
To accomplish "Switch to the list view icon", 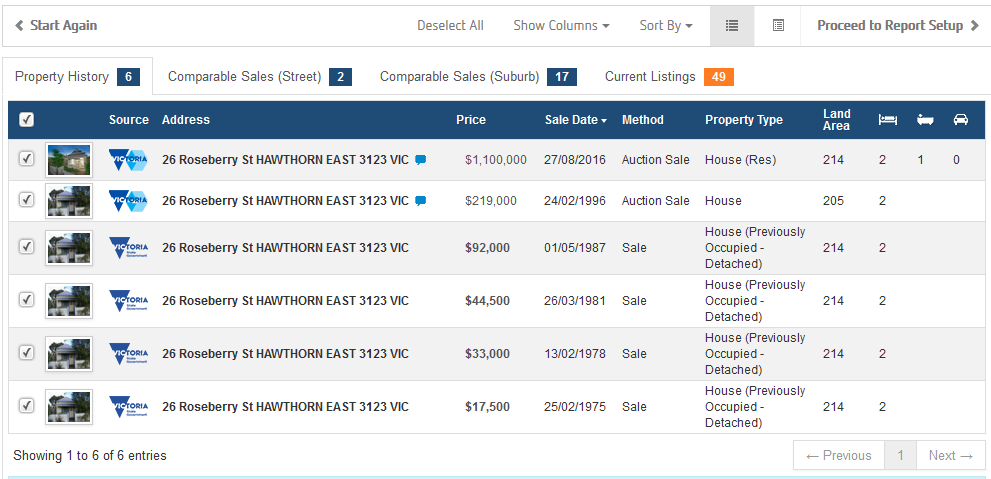I will [732, 26].
